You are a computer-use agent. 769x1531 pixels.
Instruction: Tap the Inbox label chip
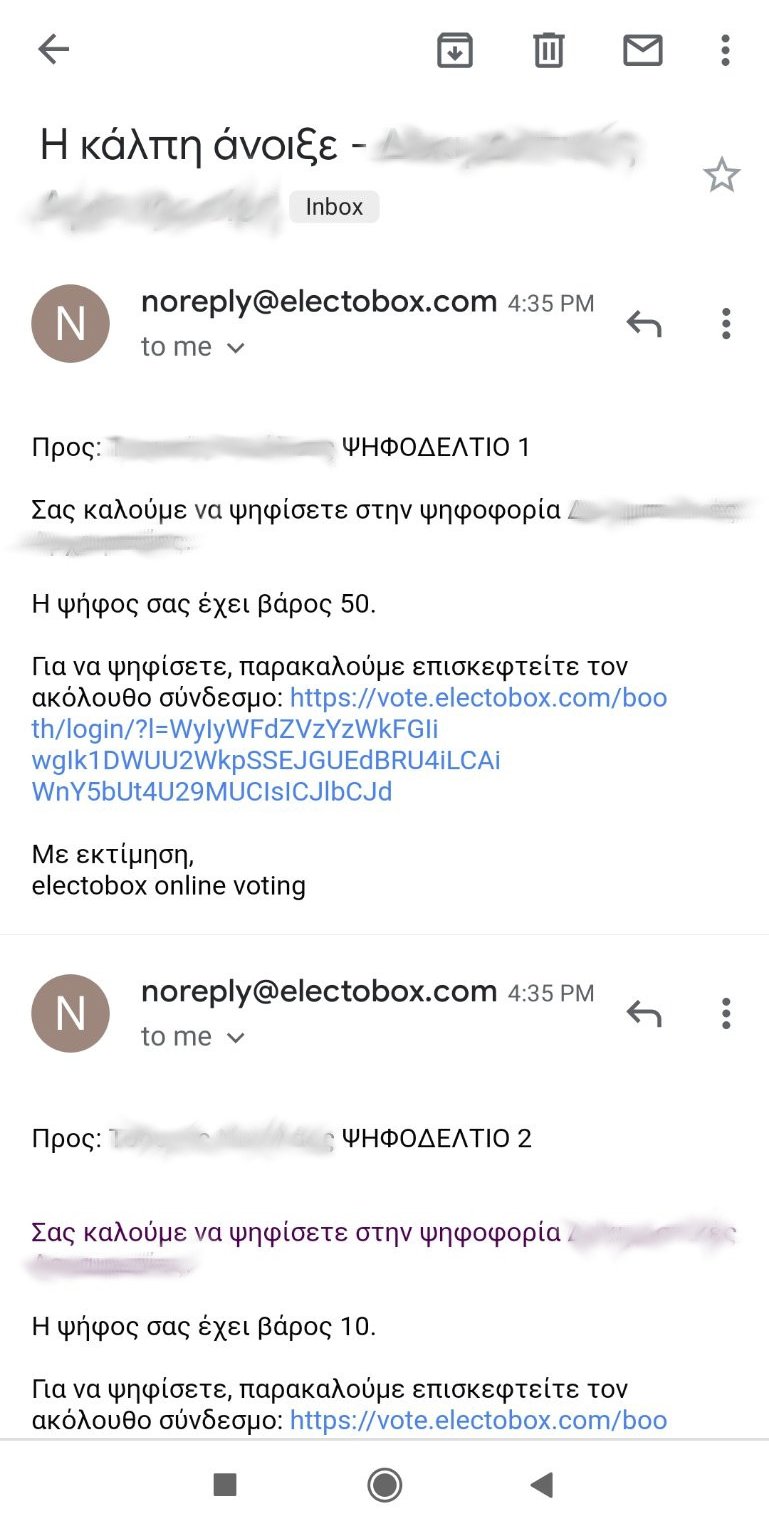(x=334, y=207)
